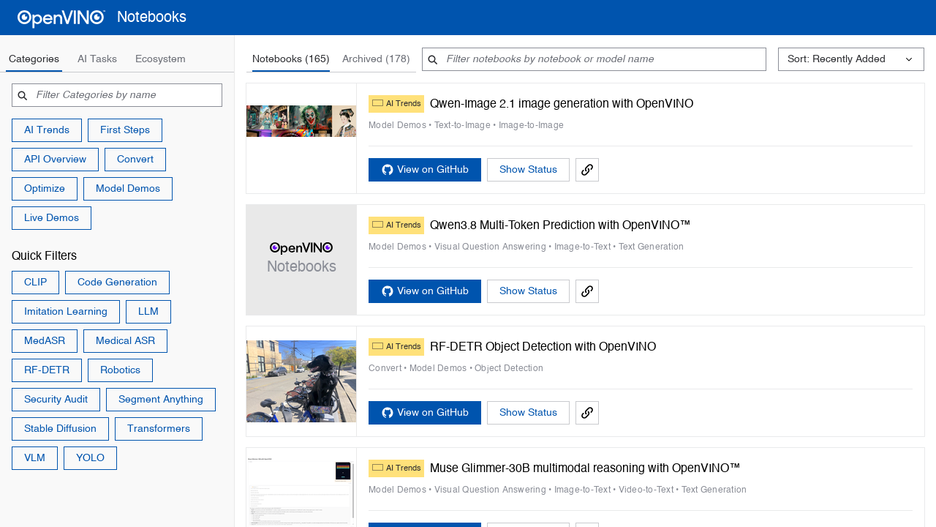Open Muse Glimmer-30B notebook thumbnail
Viewport: 936px width, 527px height.
pos(301,489)
